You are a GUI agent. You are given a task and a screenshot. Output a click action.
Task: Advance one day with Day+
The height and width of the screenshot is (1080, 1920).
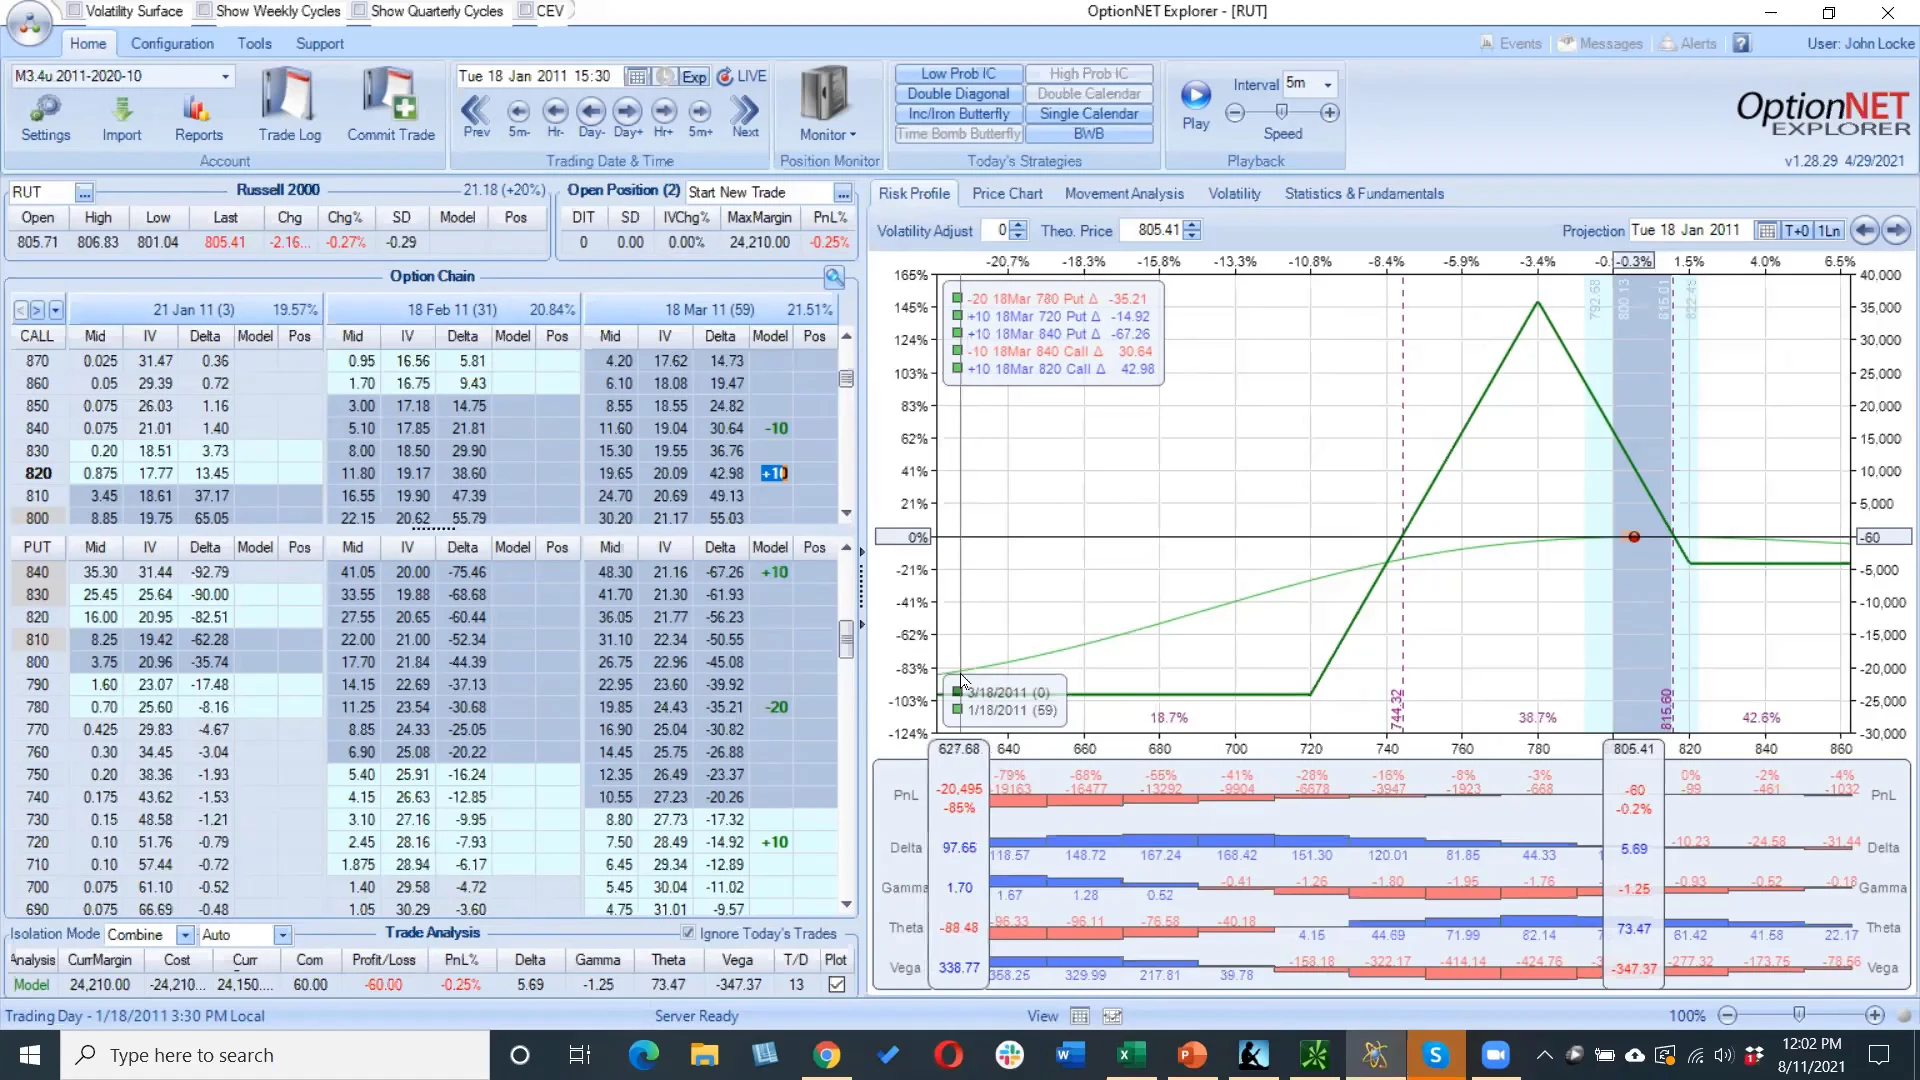pos(628,115)
